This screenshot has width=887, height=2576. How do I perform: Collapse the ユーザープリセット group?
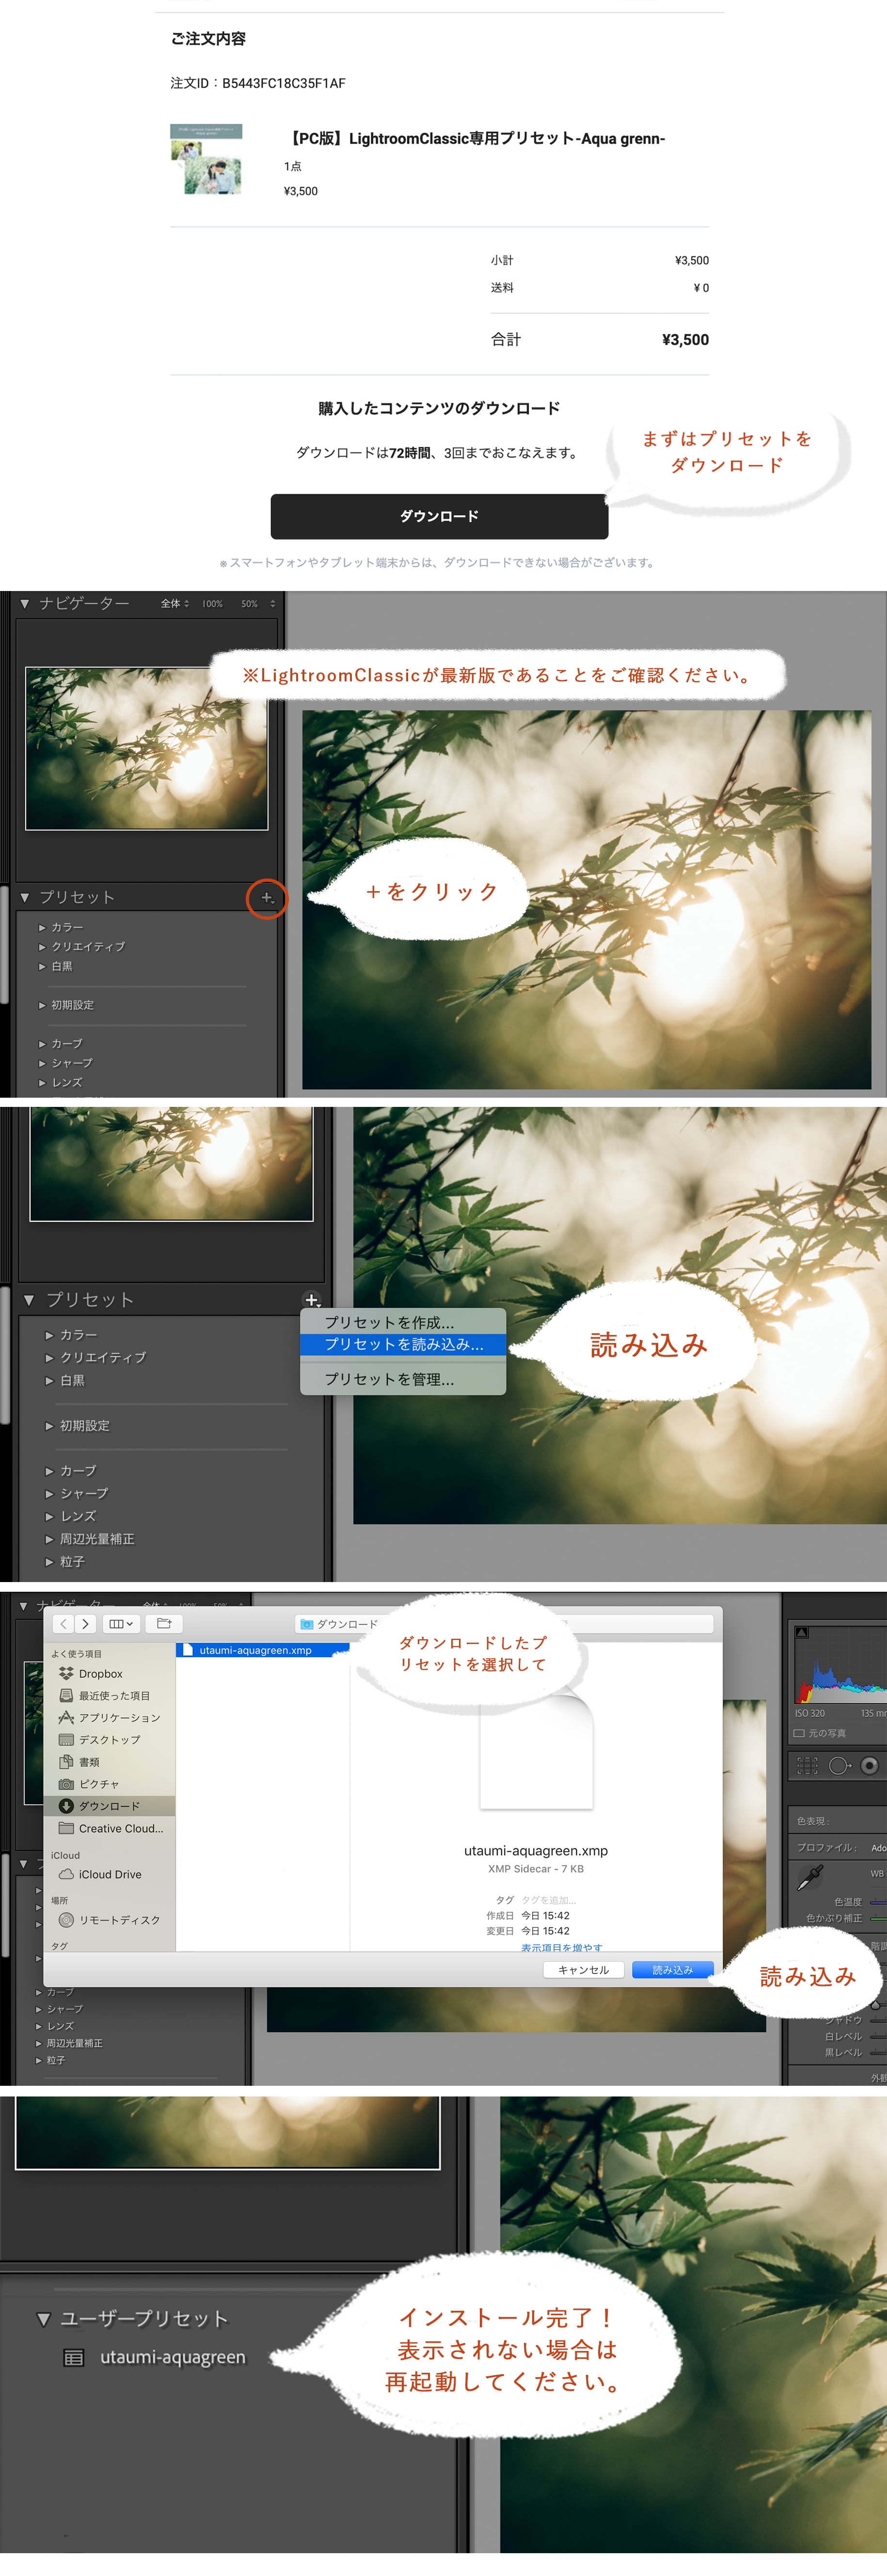click(x=43, y=2319)
